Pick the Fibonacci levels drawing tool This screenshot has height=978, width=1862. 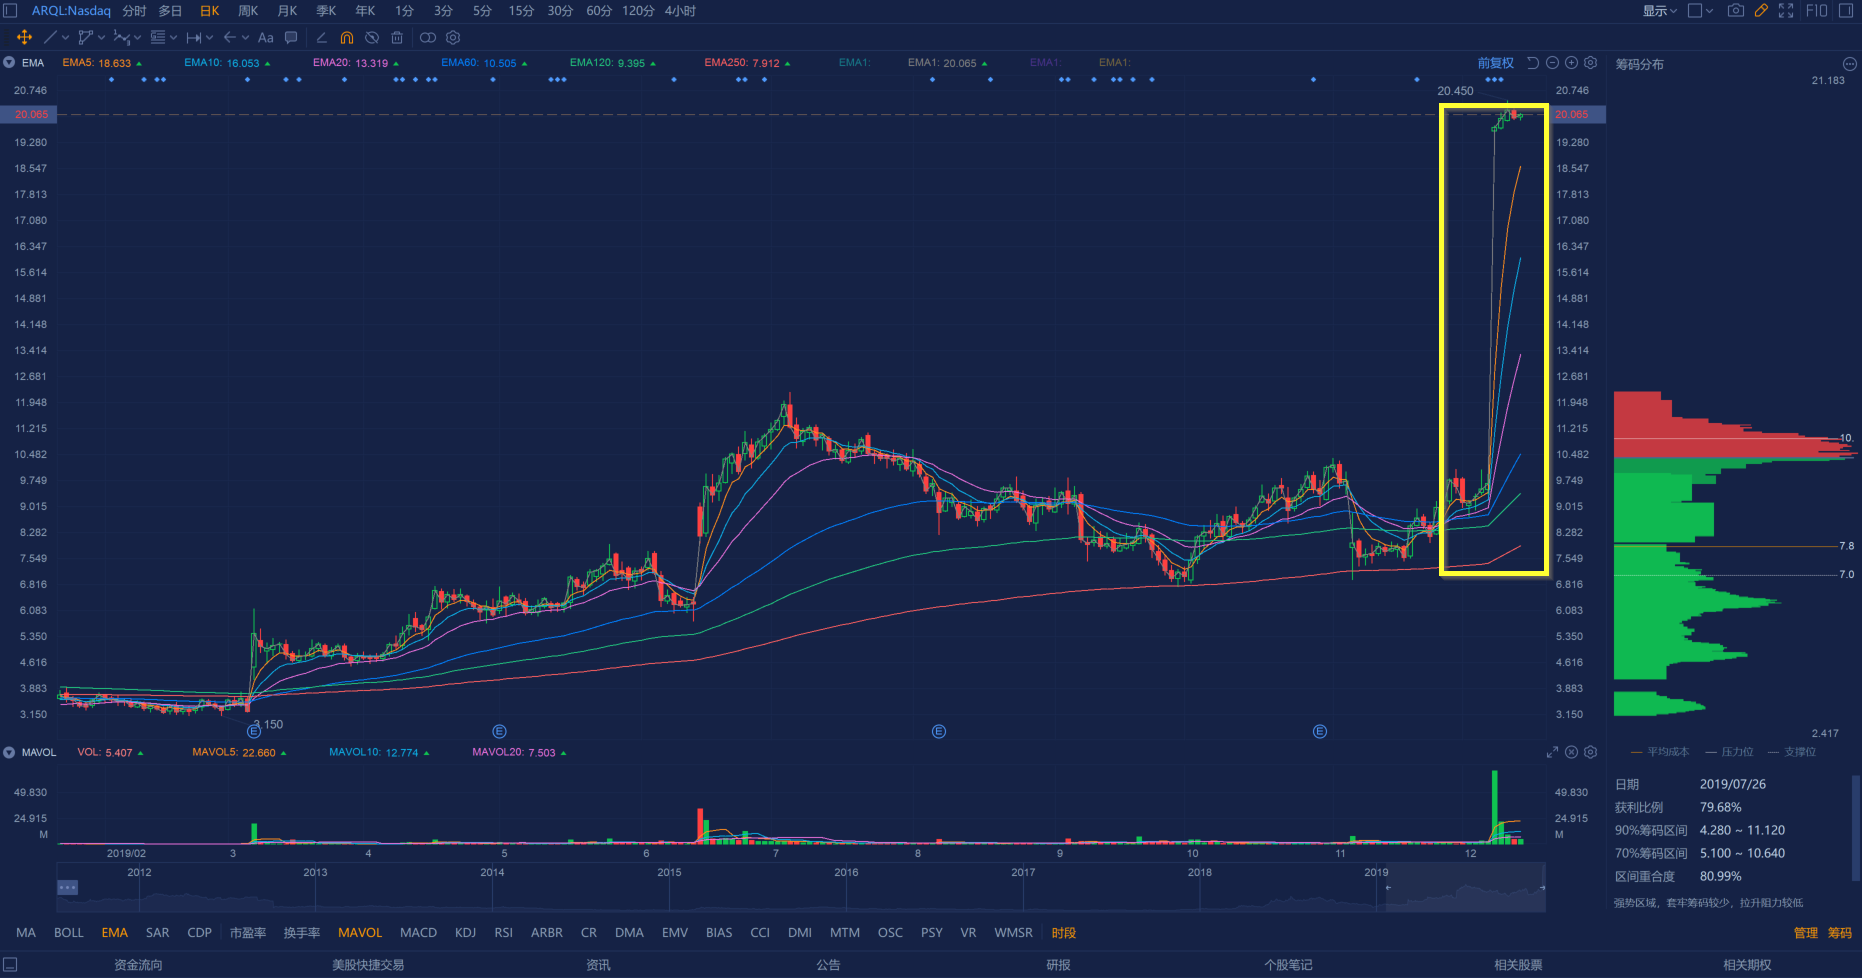click(157, 37)
